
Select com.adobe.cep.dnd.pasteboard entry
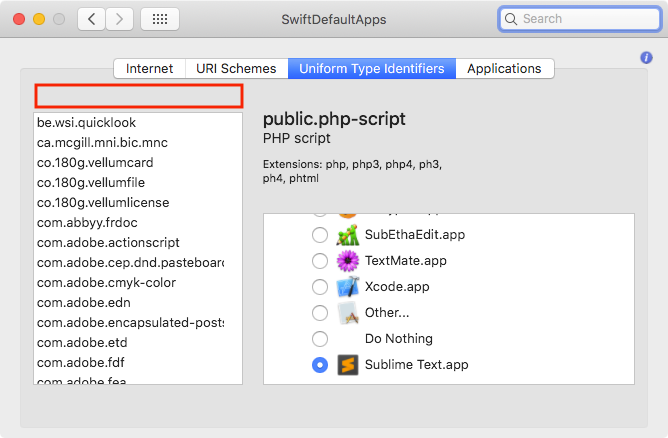(138, 263)
